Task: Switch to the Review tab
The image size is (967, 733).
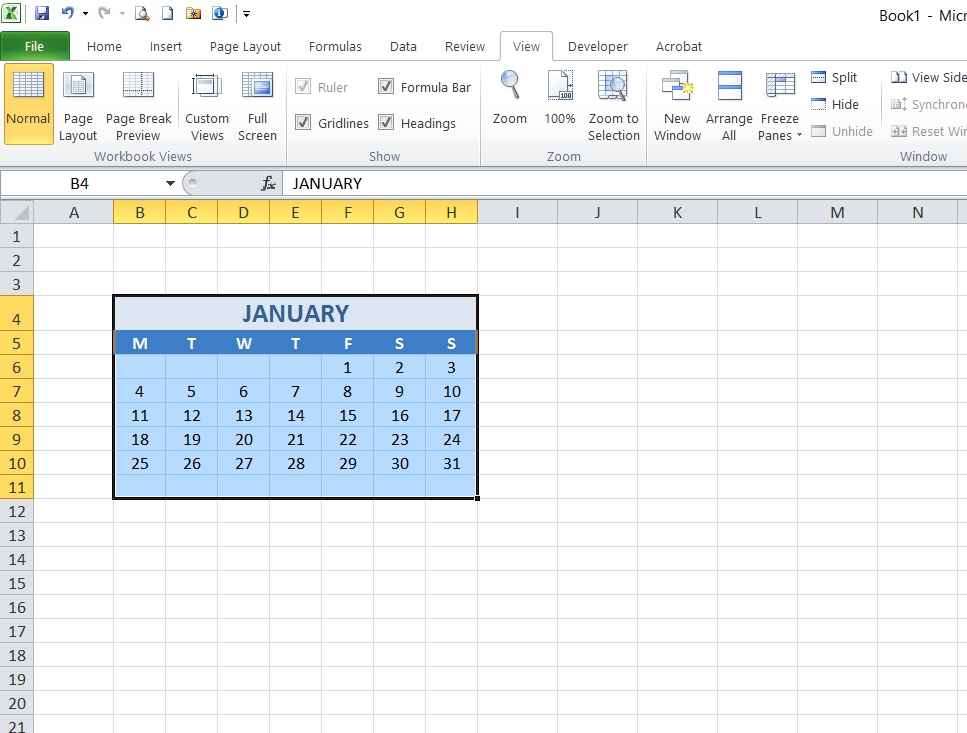Action: click(464, 46)
